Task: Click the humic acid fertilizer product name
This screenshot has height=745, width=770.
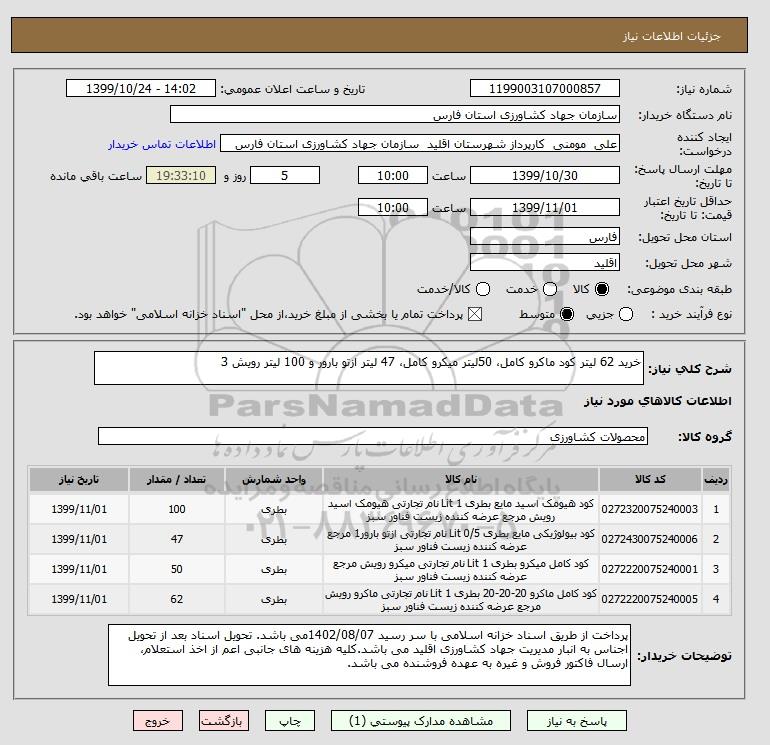Action: tap(461, 510)
